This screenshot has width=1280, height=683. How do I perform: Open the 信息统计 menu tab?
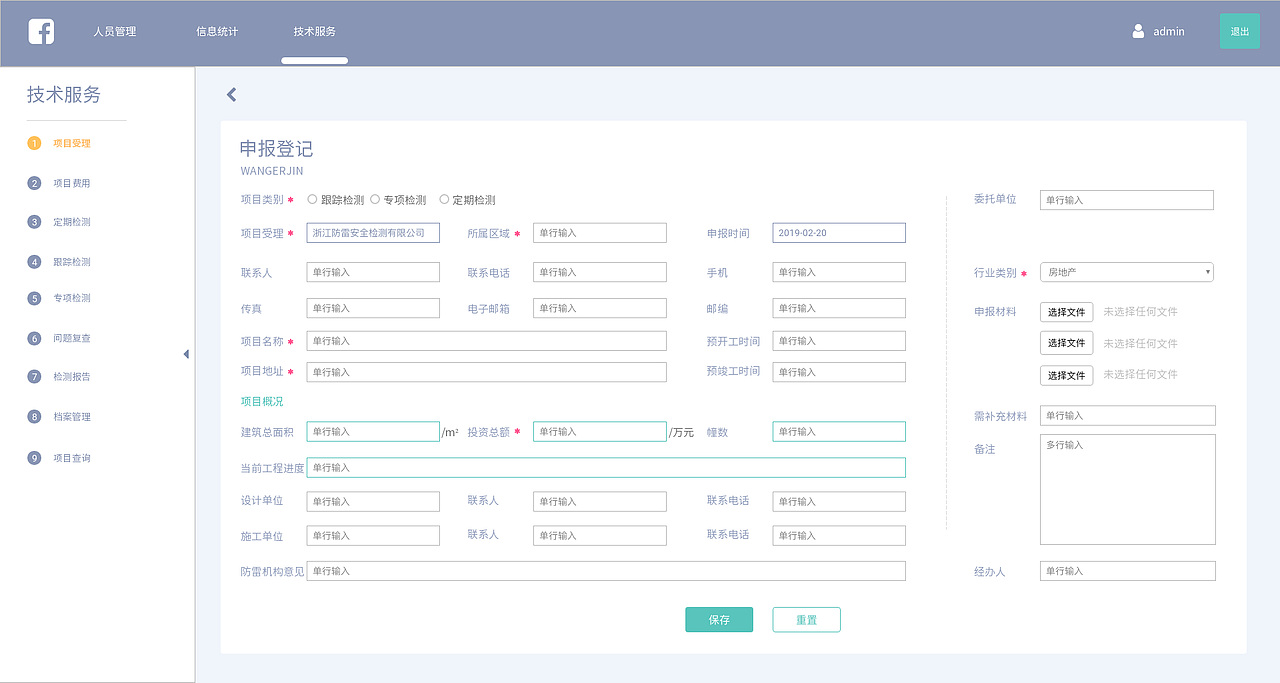point(219,31)
